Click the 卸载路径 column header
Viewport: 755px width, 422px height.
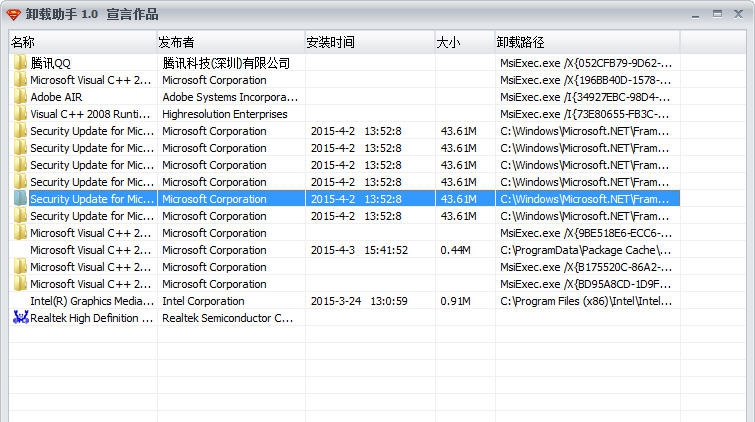click(587, 42)
